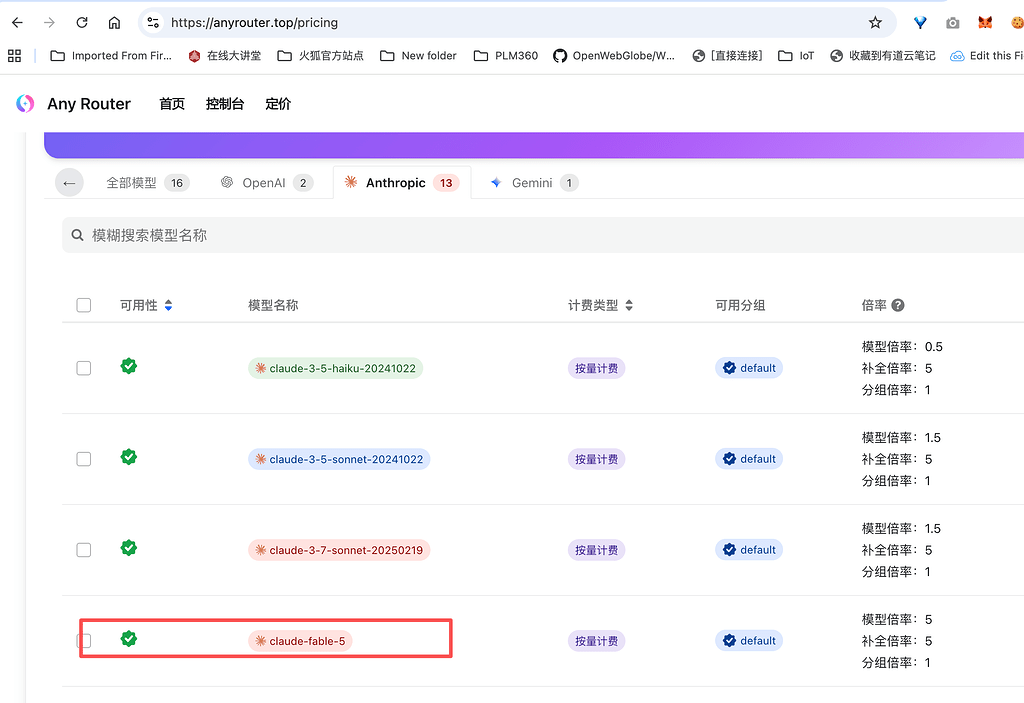Click default group tag in claude-3-7-sonnet row

click(749, 549)
